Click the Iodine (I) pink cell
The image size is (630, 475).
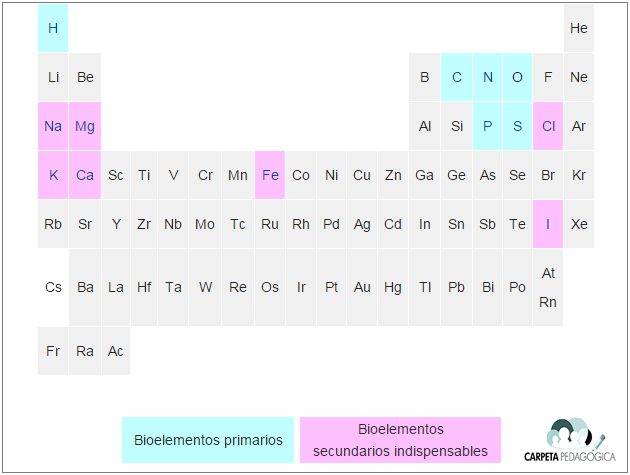(548, 224)
